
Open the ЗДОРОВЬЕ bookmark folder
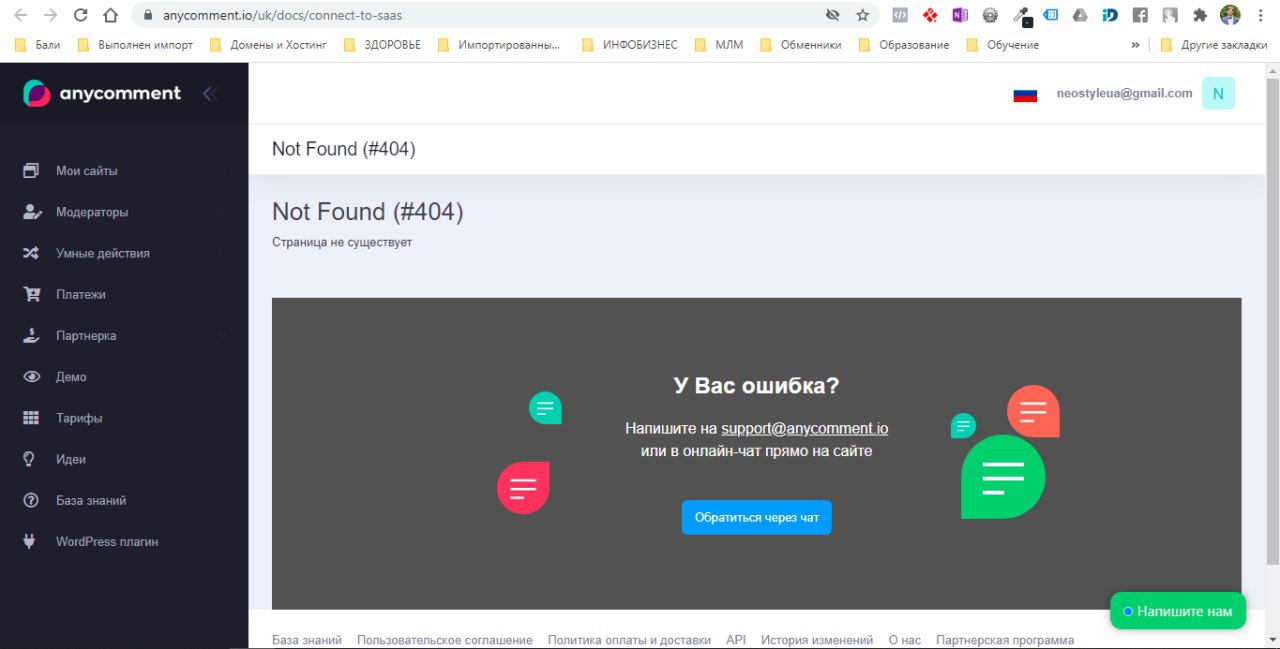381,45
